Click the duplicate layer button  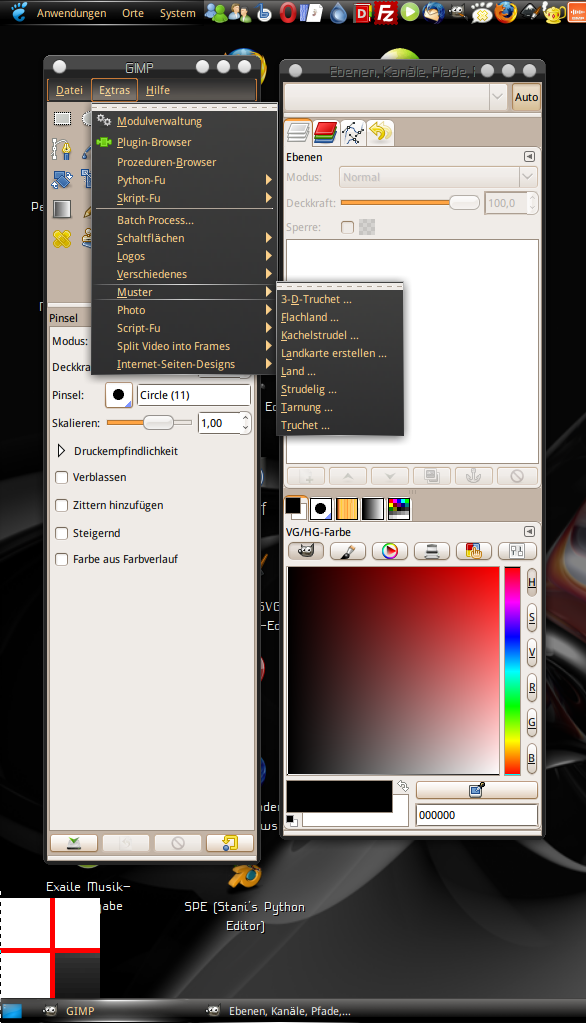(432, 476)
